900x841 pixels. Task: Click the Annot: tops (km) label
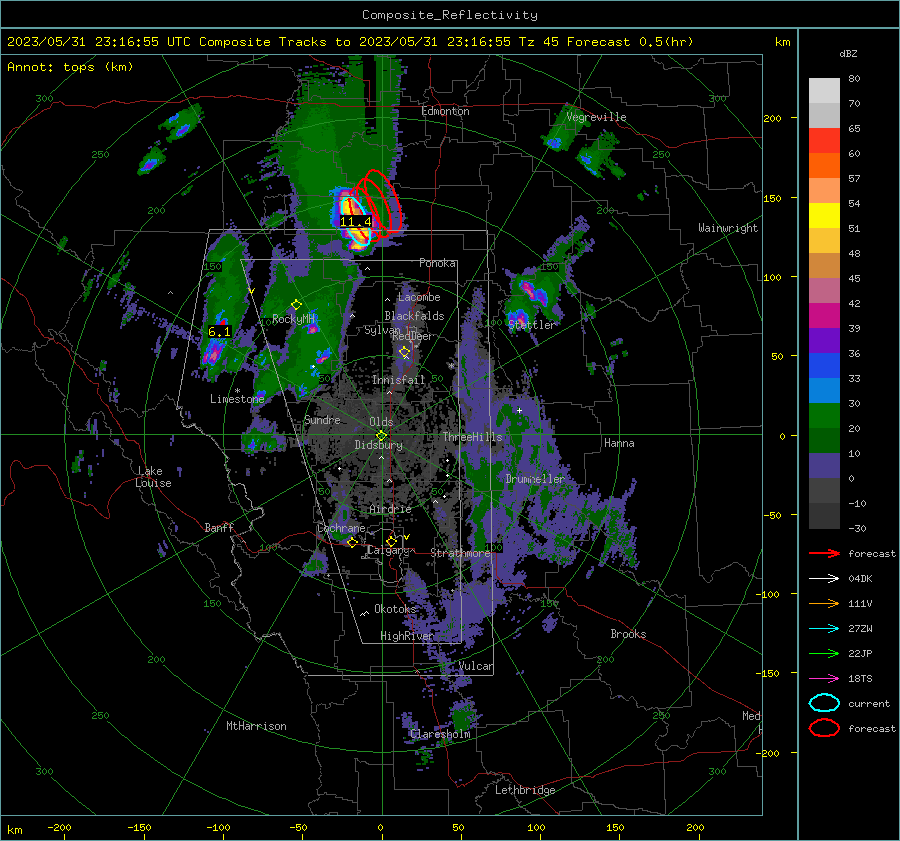click(70, 67)
